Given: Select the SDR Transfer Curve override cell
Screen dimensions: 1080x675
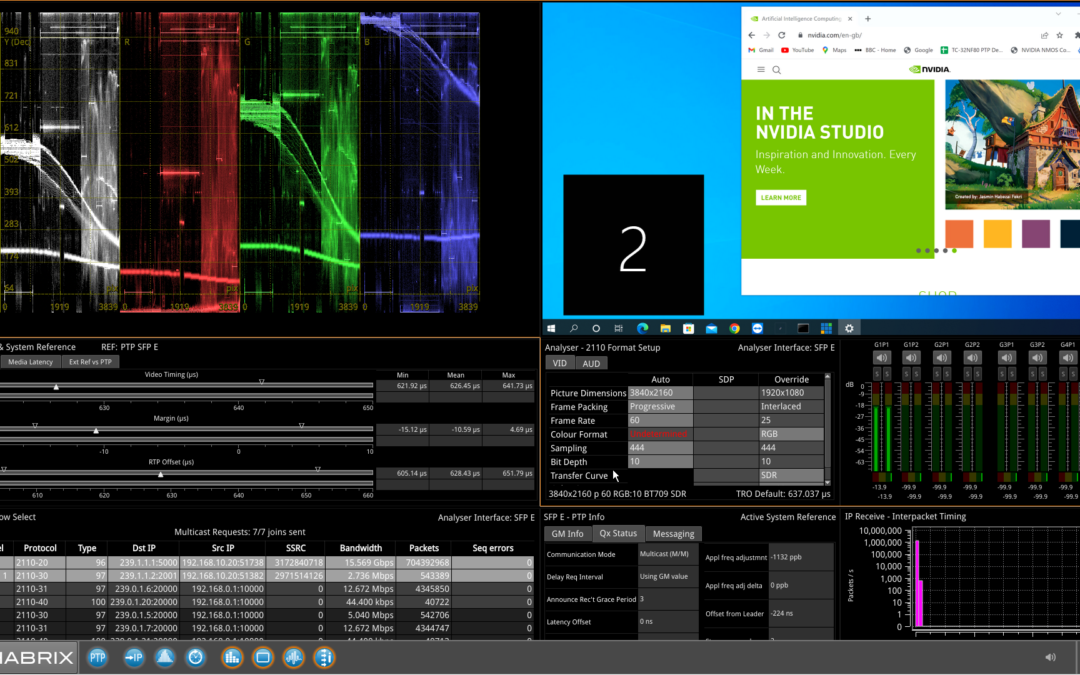Looking at the screenshot, I should (x=790, y=476).
